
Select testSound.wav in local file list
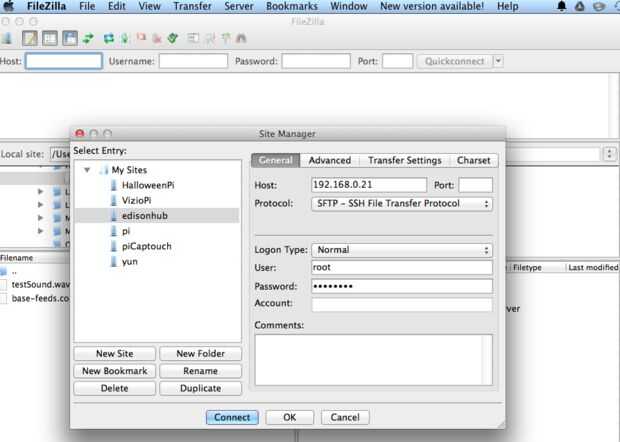(36, 285)
